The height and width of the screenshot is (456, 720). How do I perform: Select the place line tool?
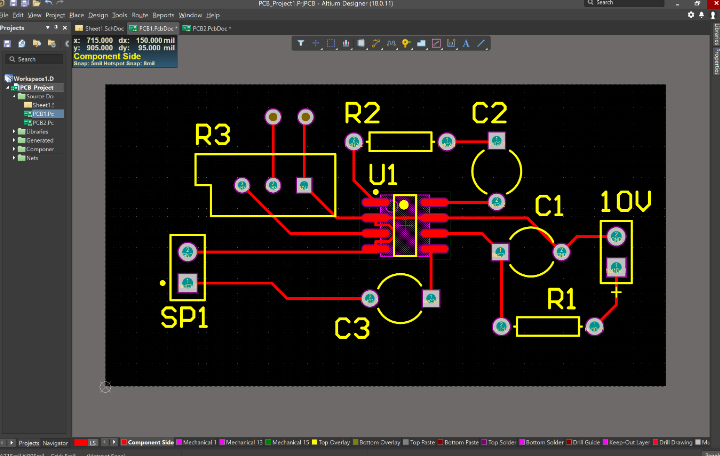(x=482, y=43)
